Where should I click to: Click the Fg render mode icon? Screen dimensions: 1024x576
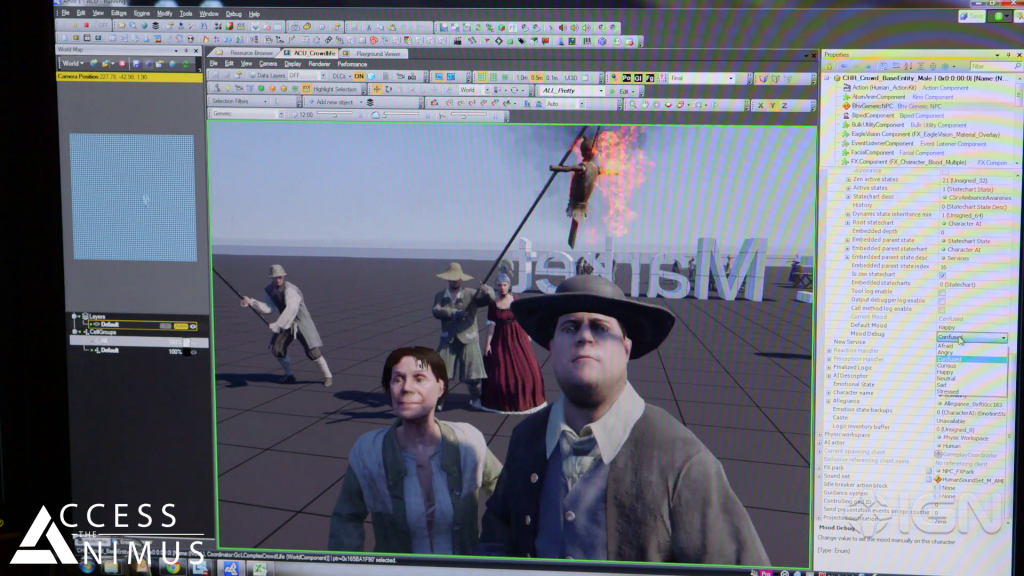(649, 77)
